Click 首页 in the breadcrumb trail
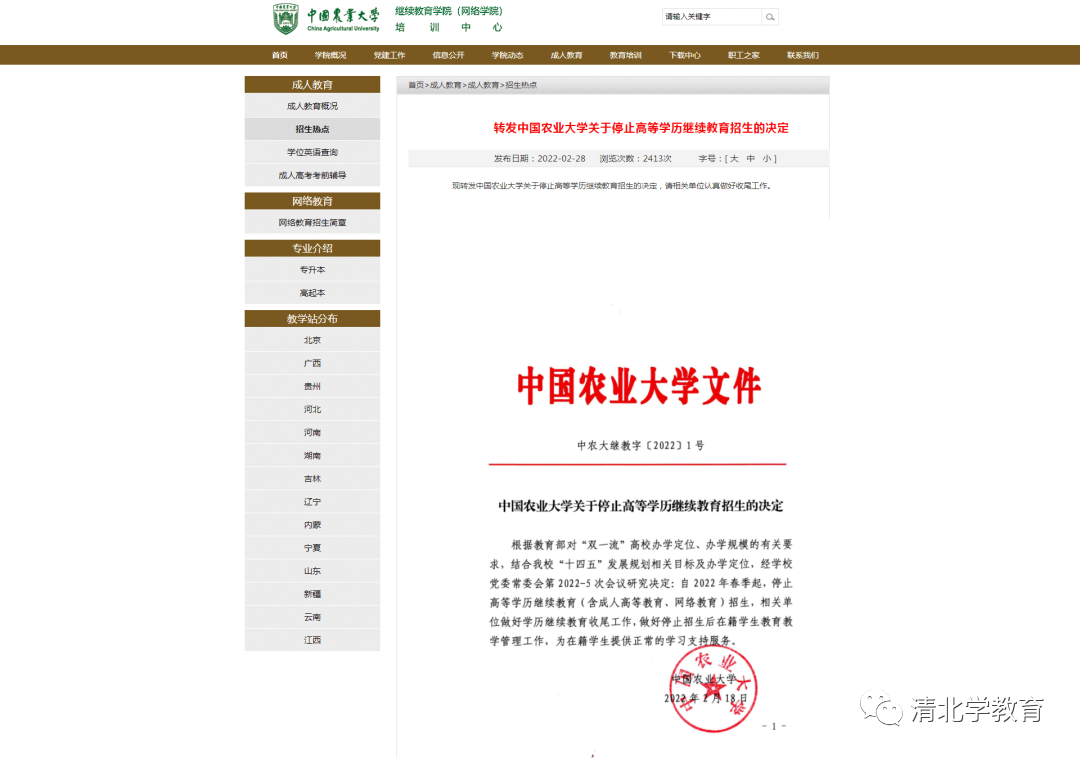 click(416, 85)
